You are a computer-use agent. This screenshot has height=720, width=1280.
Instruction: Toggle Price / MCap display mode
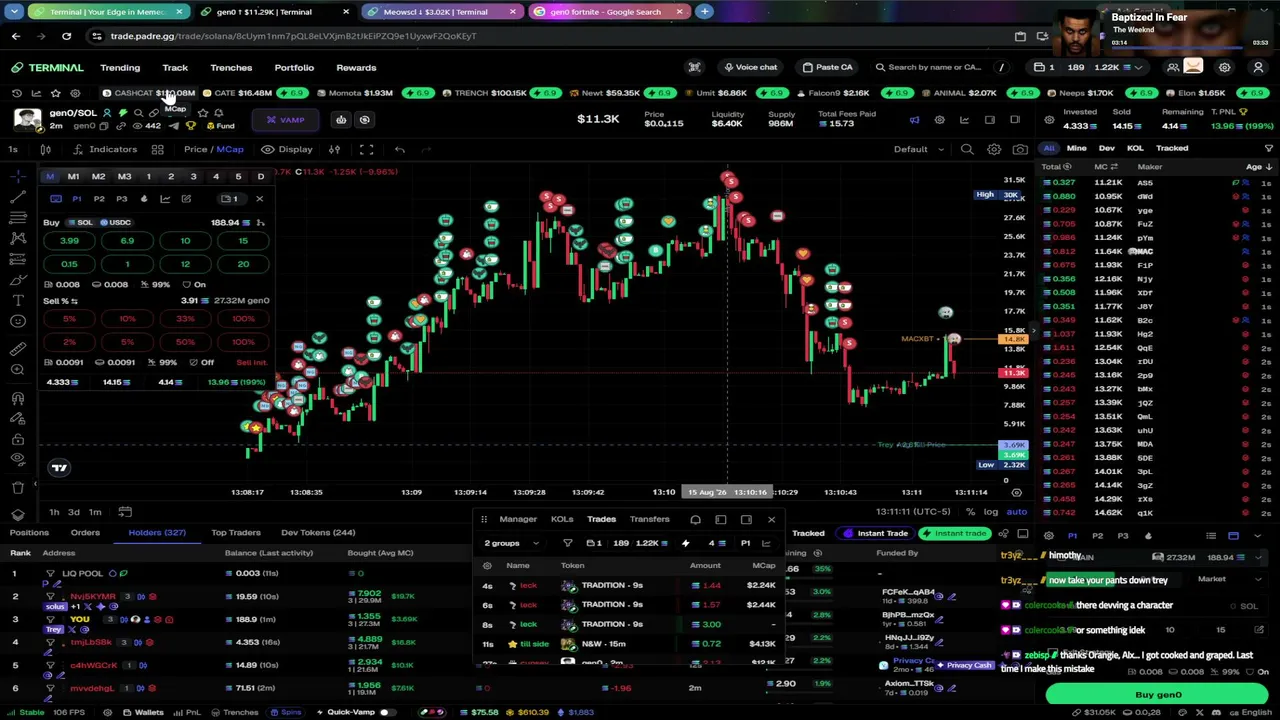click(x=213, y=149)
